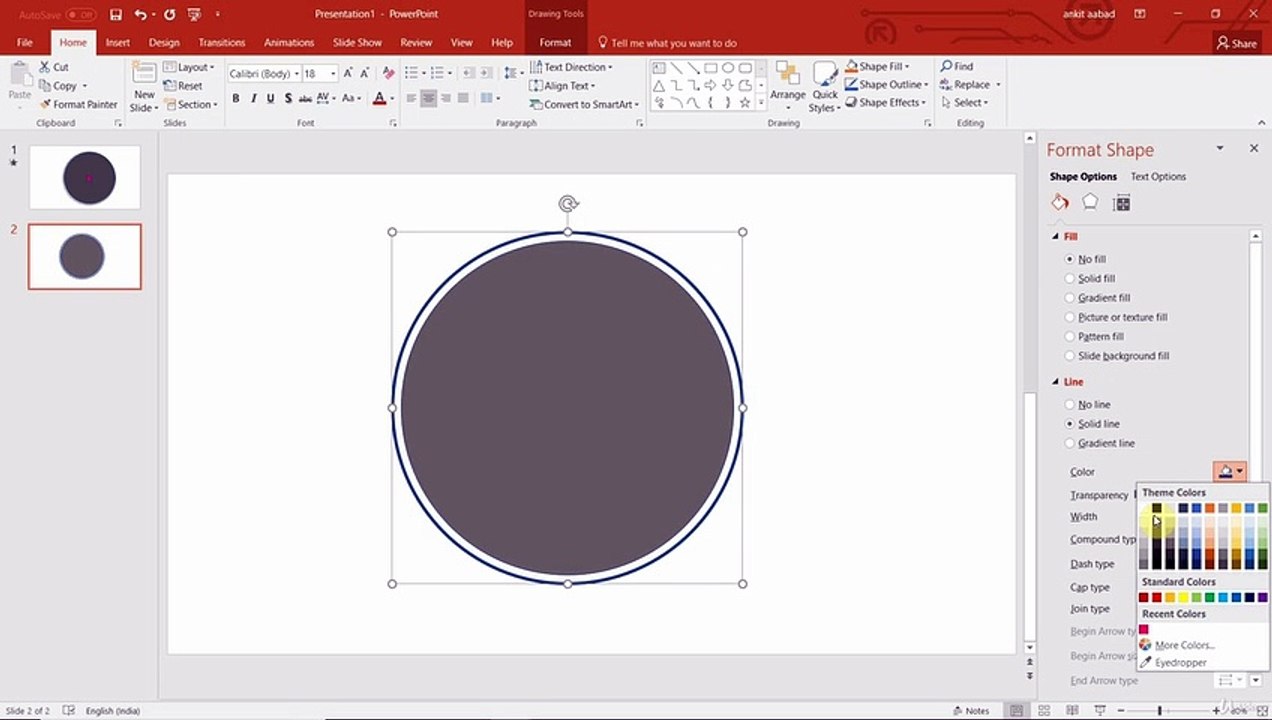Click the Cut scissors icon
1272x720 pixels.
45,67
